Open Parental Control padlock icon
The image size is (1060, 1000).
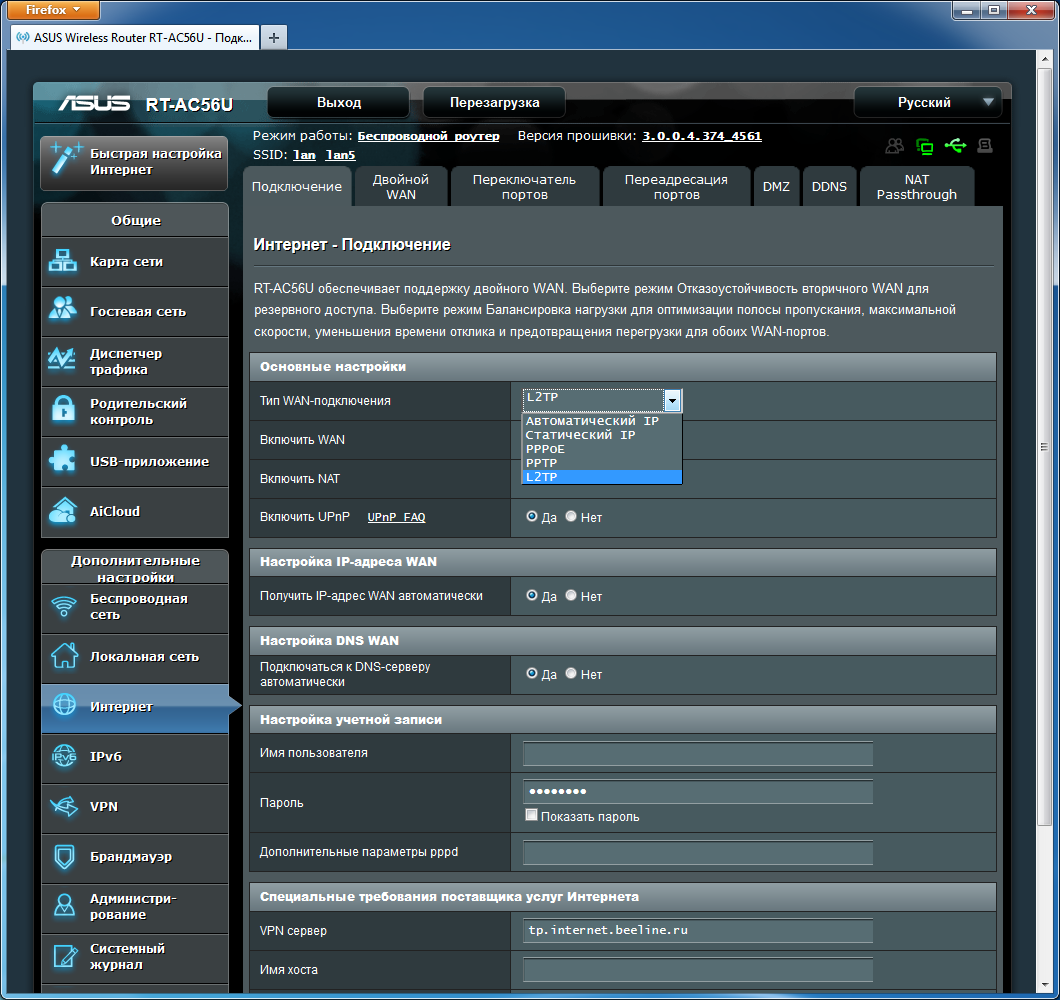[64, 411]
